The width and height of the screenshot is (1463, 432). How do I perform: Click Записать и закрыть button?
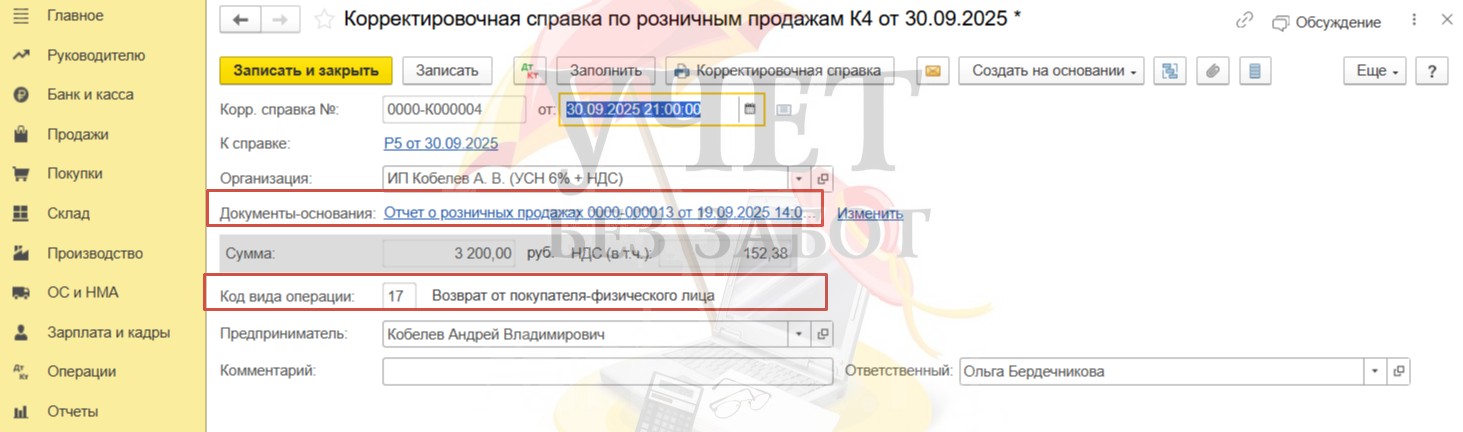(305, 71)
